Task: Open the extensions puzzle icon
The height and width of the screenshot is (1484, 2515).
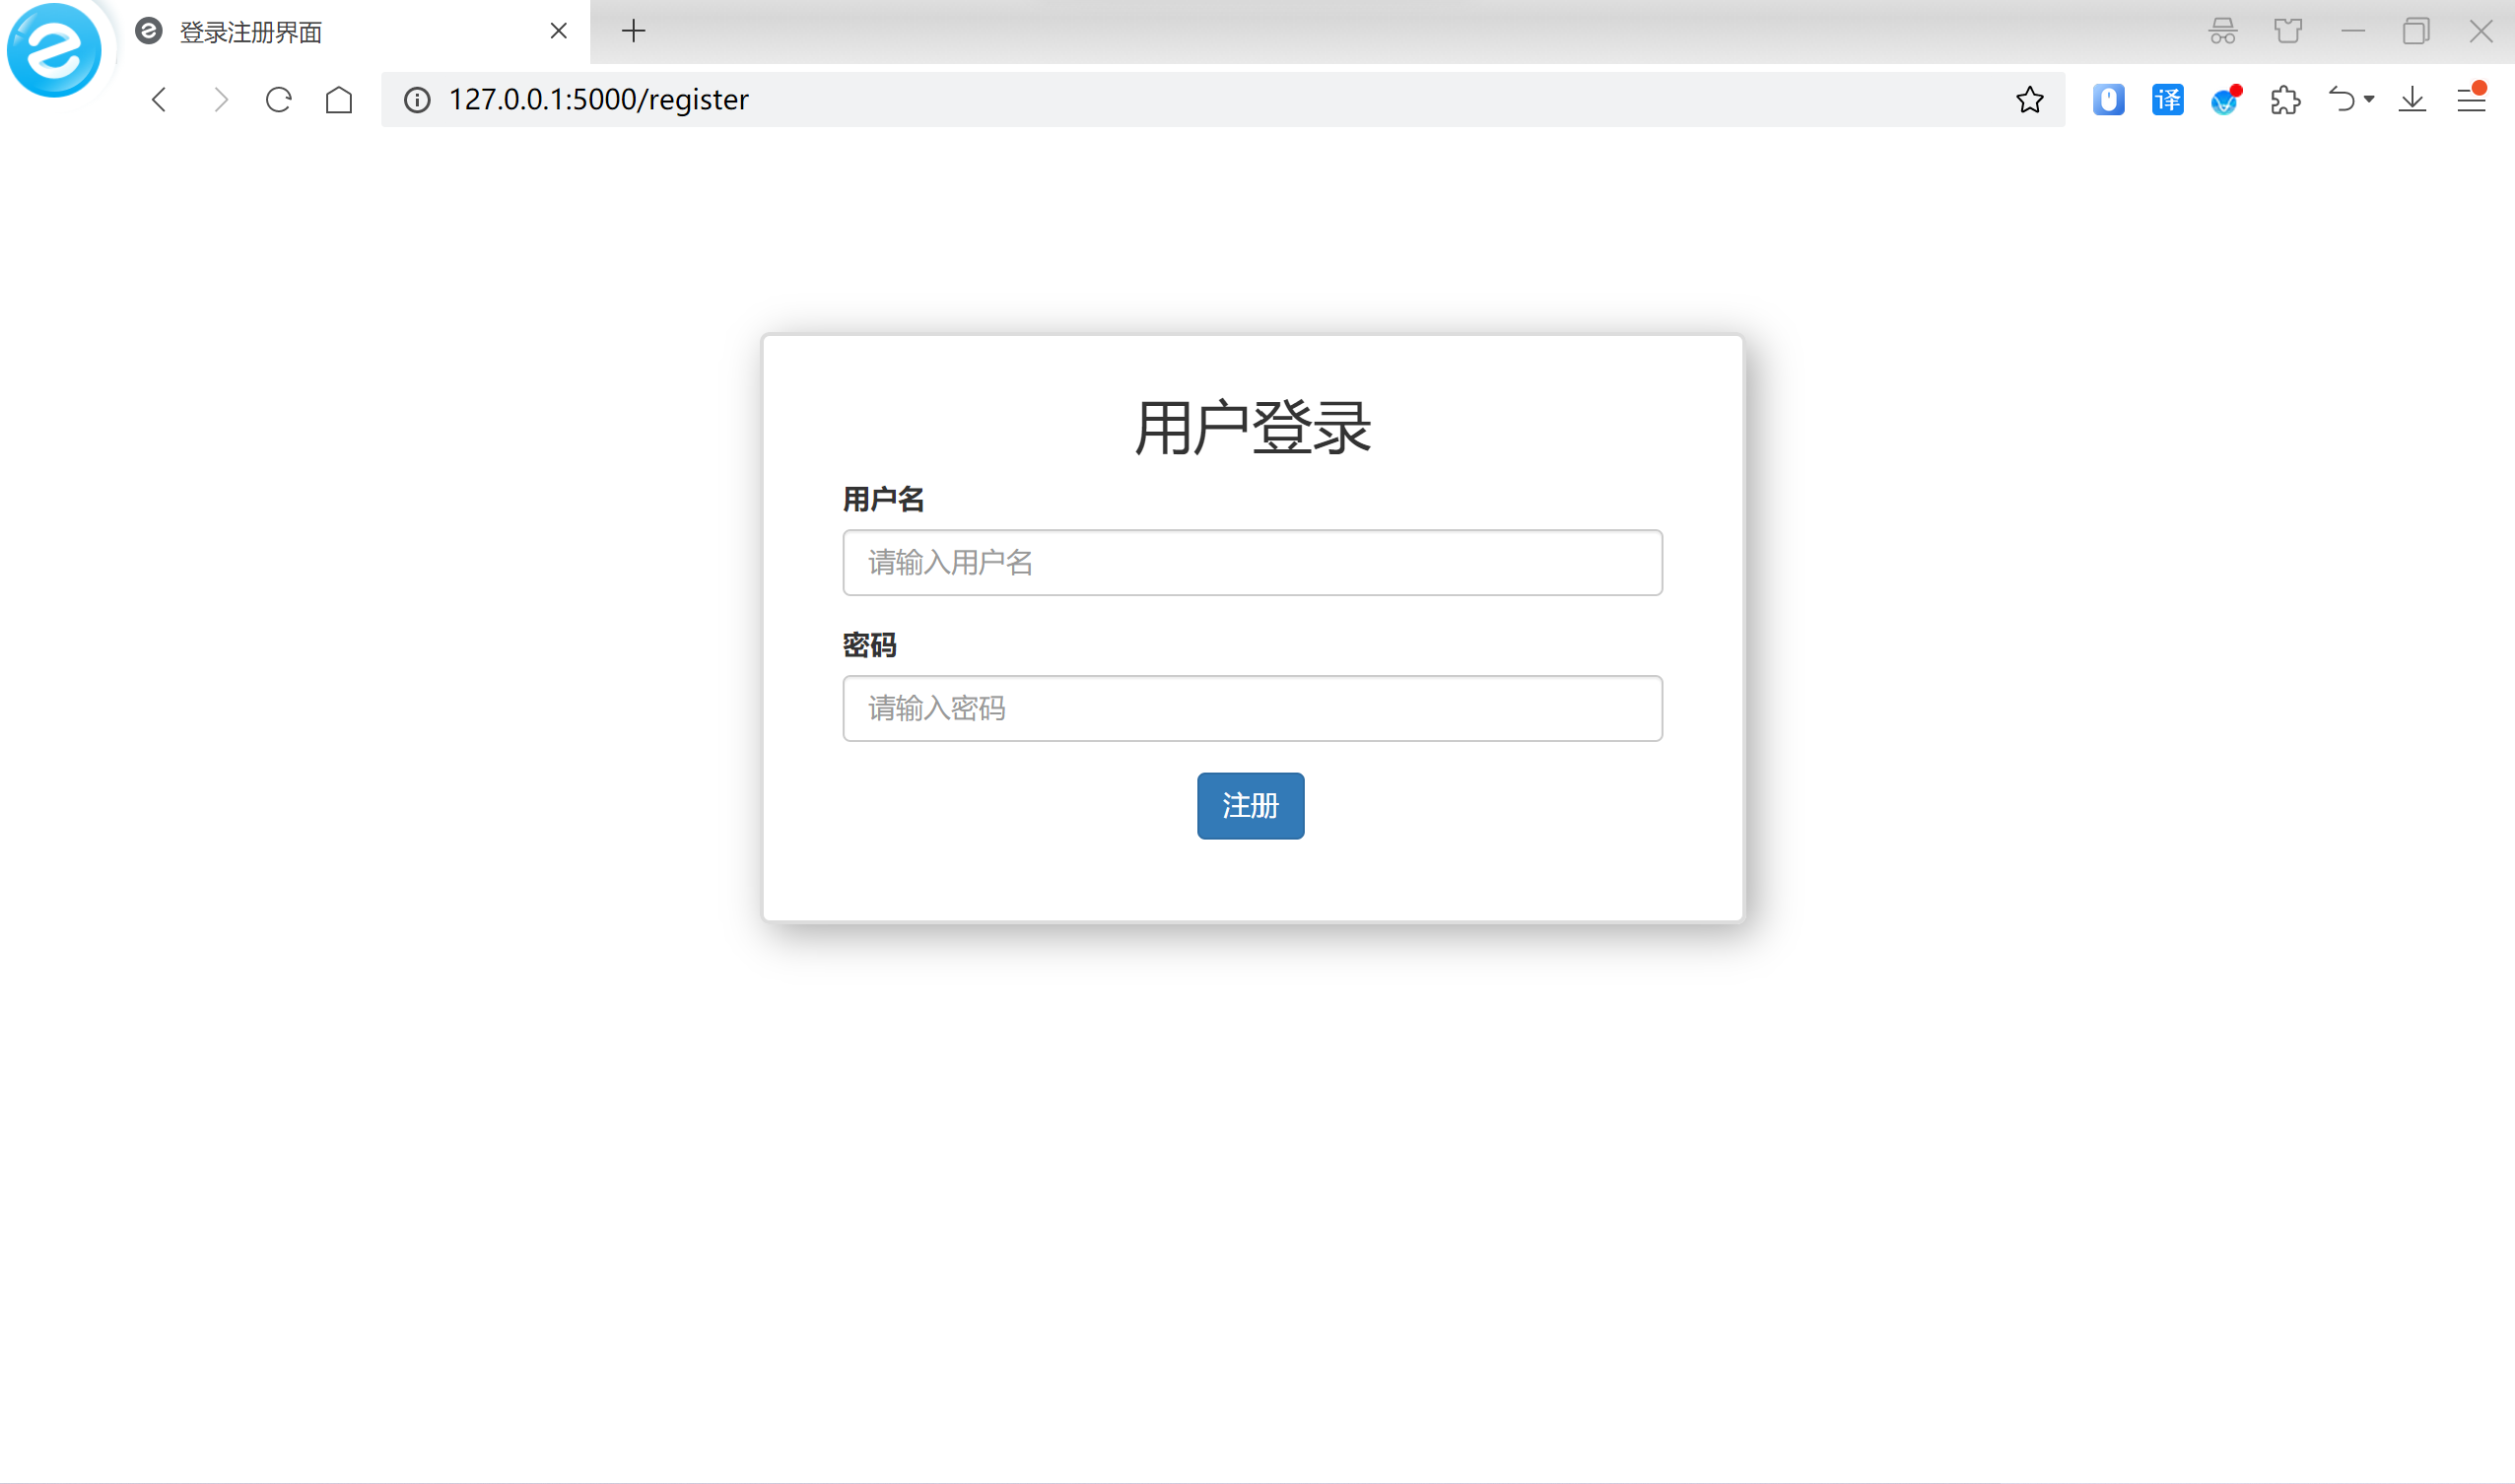Action: click(x=2285, y=100)
